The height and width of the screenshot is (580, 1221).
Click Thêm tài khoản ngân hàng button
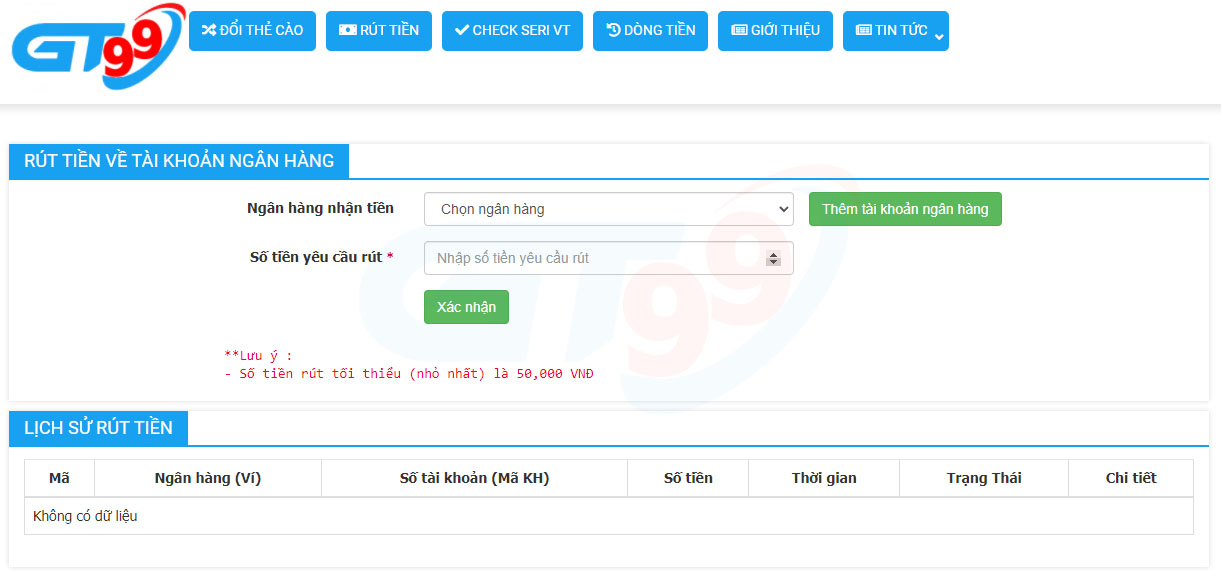click(x=905, y=209)
